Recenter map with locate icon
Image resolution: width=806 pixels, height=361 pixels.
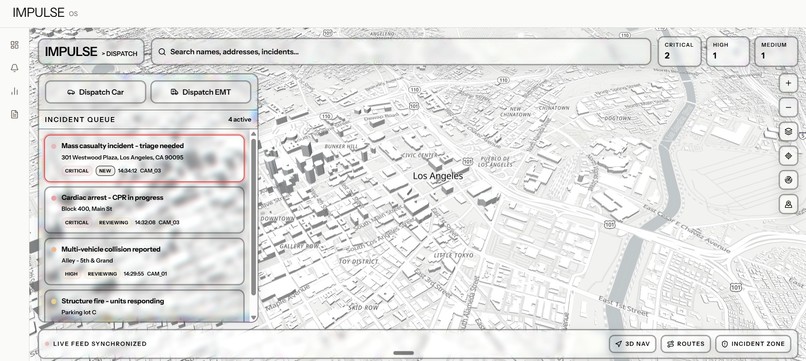[x=789, y=155]
